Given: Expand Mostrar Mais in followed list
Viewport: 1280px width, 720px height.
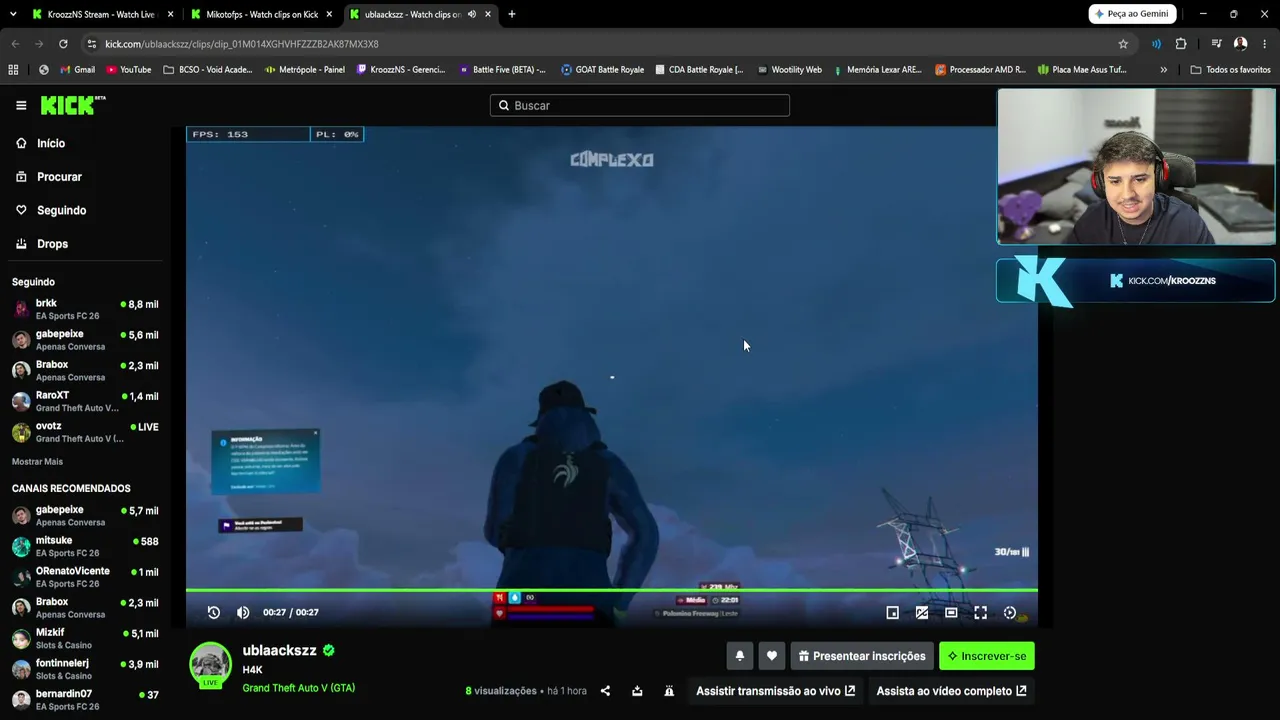Looking at the screenshot, I should point(37,462).
